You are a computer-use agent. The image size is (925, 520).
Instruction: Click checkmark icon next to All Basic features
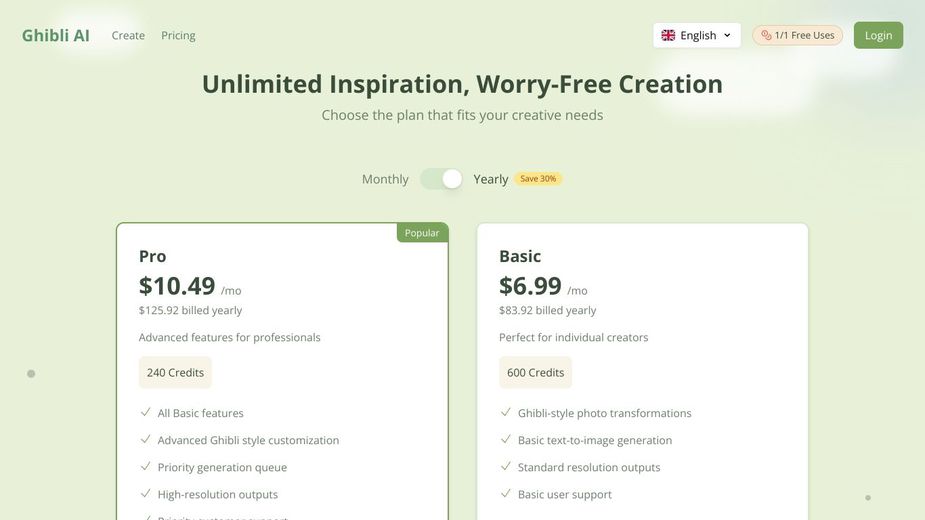(146, 412)
